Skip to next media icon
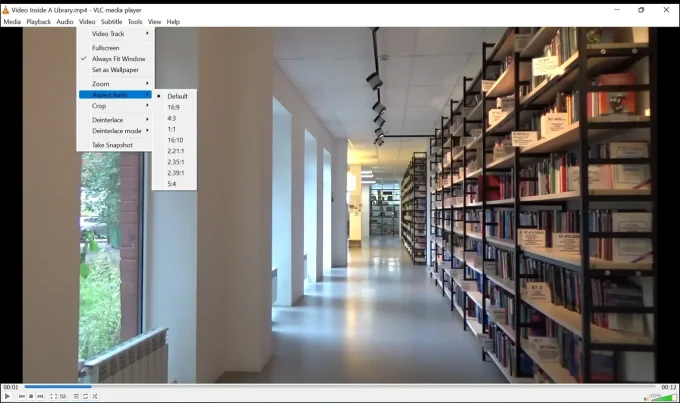 pyautogui.click(x=40, y=397)
